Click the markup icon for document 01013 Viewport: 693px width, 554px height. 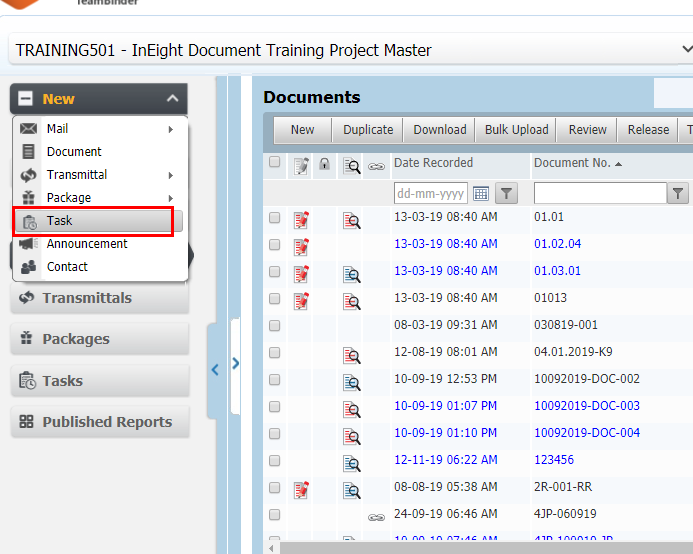pyautogui.click(x=301, y=301)
